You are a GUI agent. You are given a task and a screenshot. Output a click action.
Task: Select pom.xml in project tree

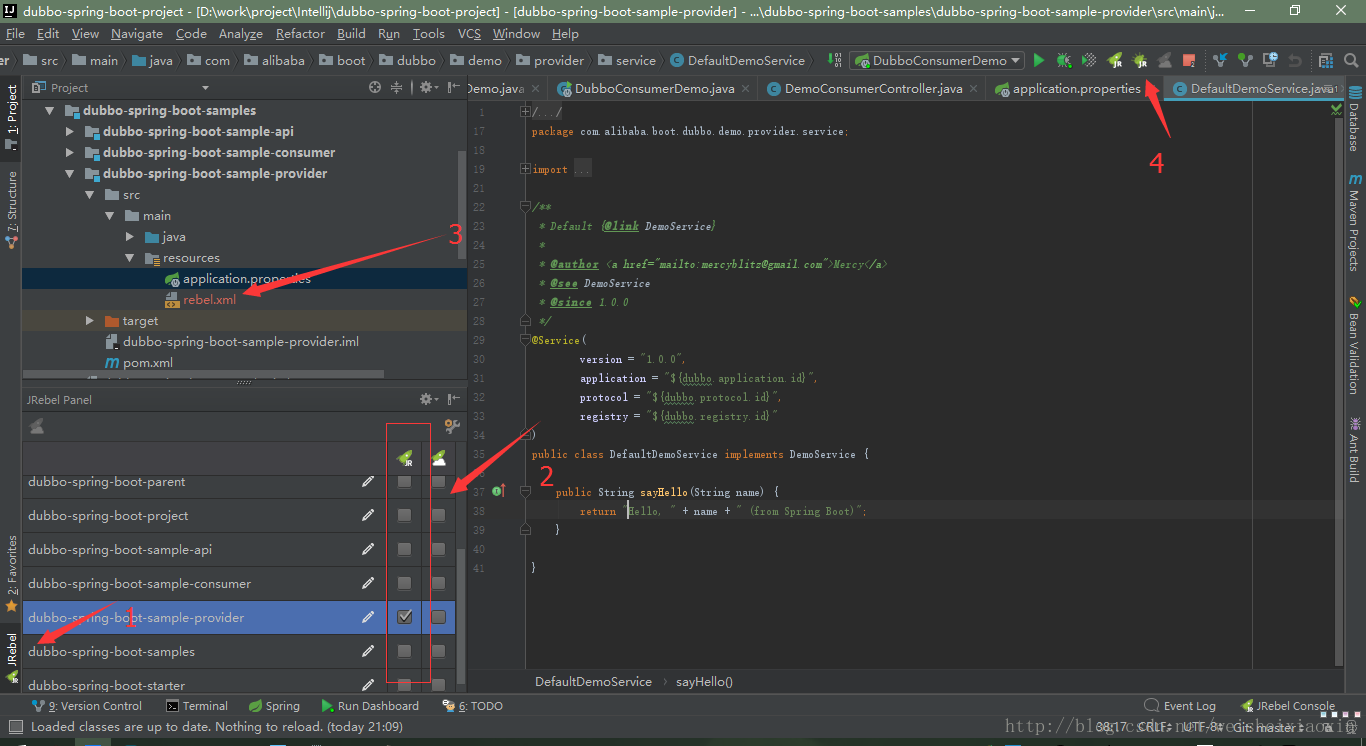(x=147, y=363)
